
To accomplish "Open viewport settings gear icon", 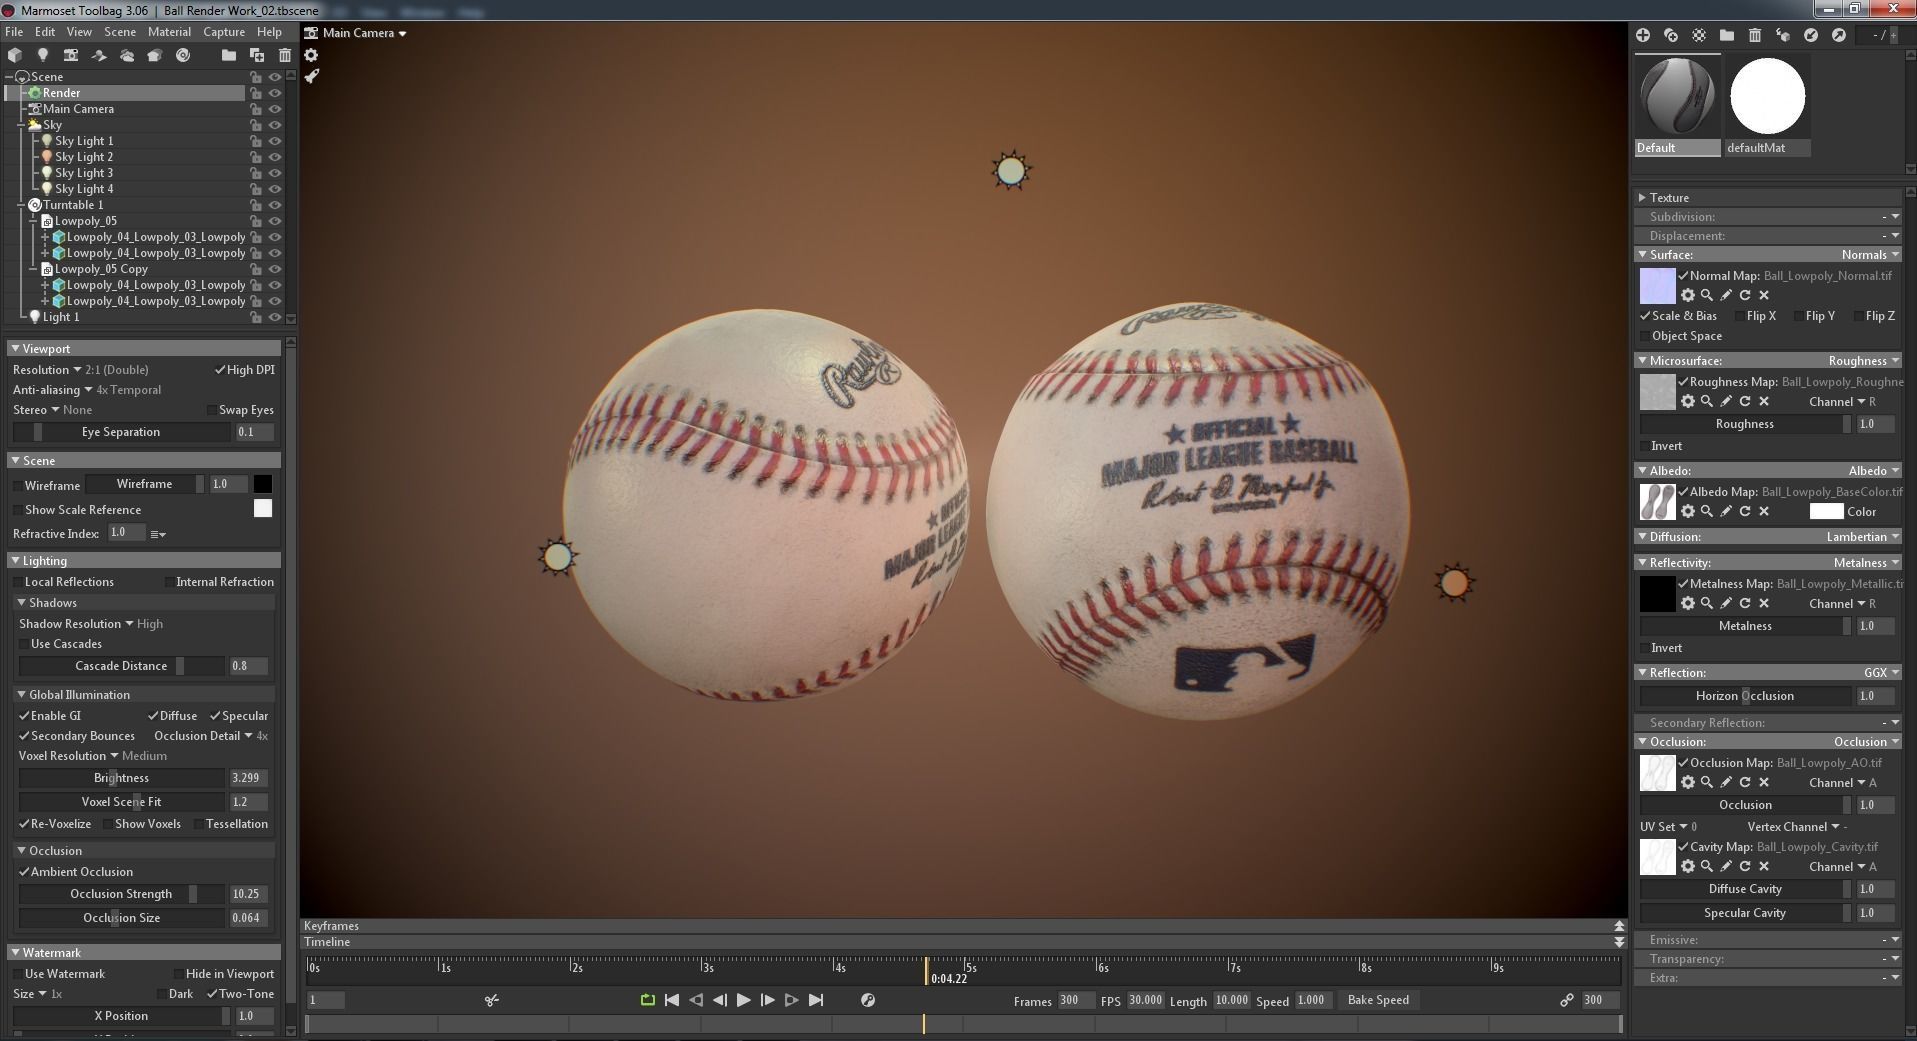I will click(311, 55).
